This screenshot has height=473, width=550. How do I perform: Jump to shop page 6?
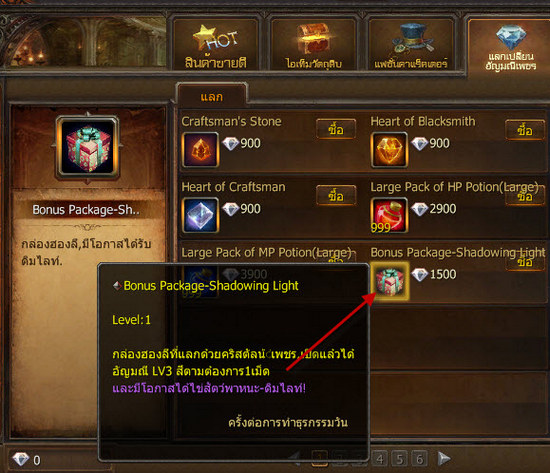(420, 459)
